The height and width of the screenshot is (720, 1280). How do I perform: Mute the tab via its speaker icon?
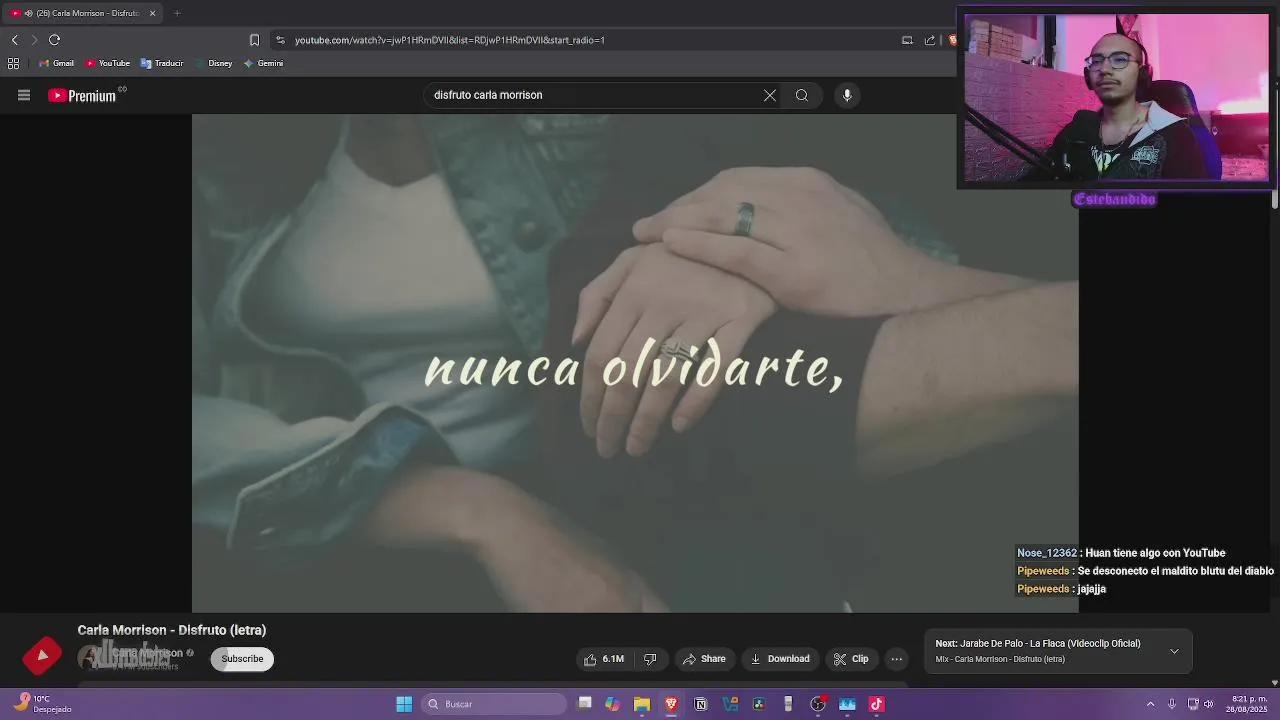[28, 13]
